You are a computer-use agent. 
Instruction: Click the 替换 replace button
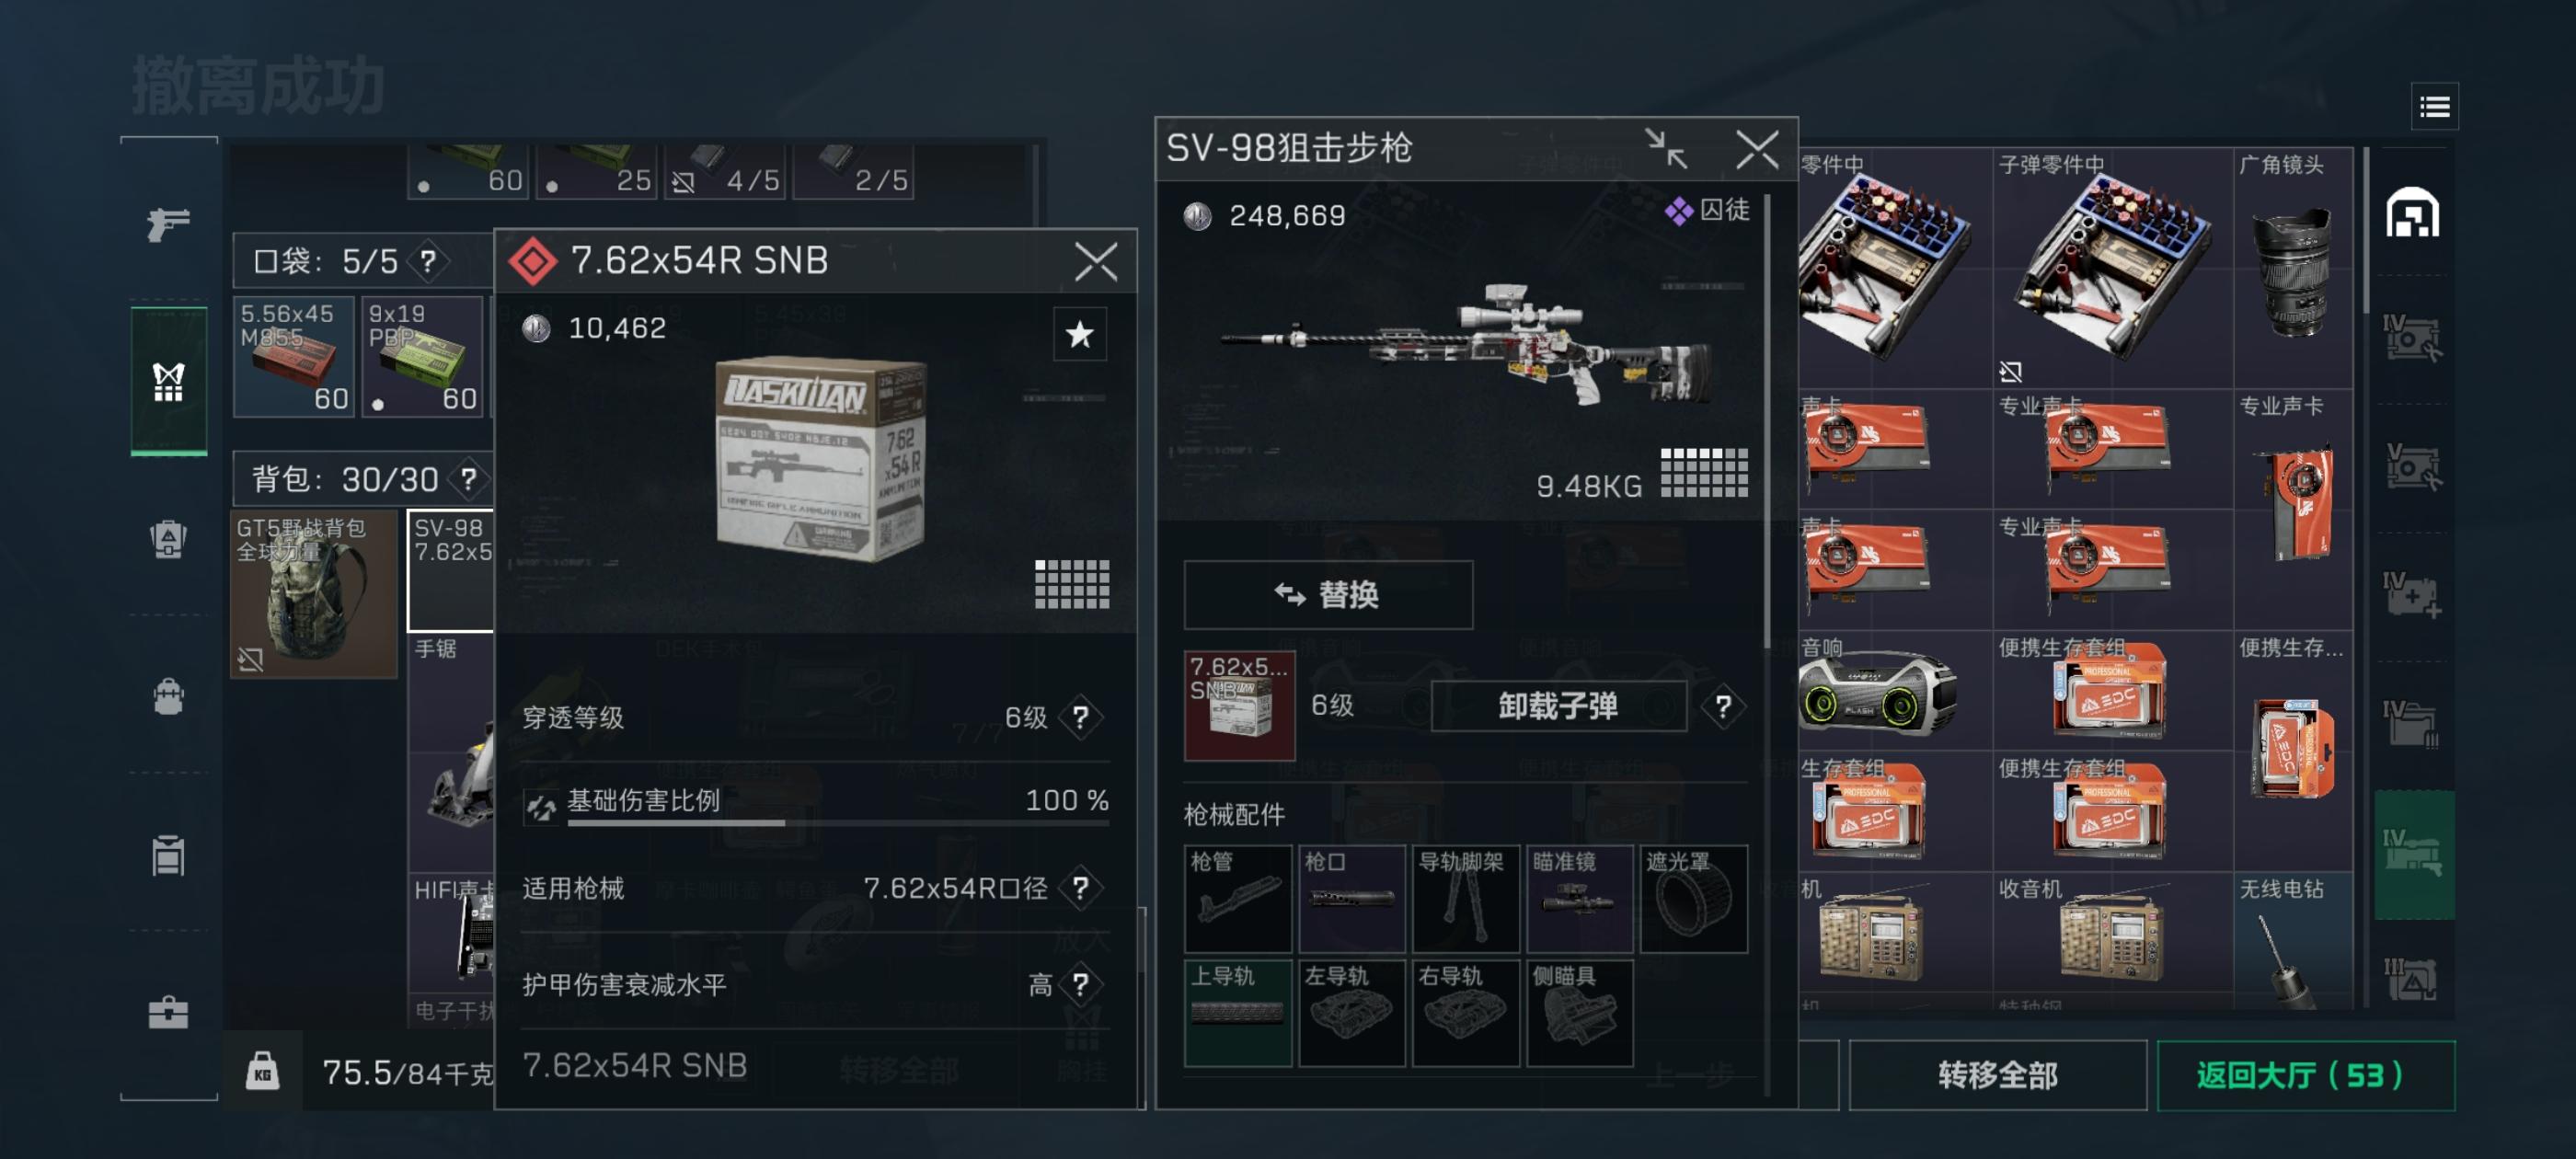(1327, 595)
